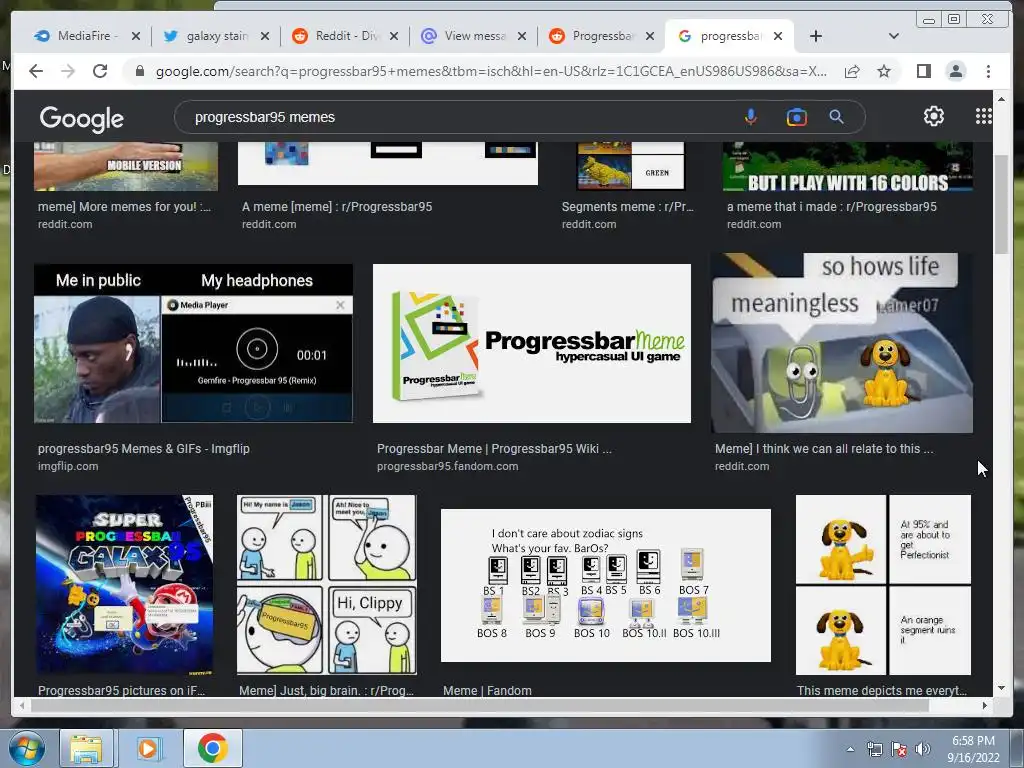Open the Progressbar Meme logo image
This screenshot has height=768, width=1024.
point(532,344)
